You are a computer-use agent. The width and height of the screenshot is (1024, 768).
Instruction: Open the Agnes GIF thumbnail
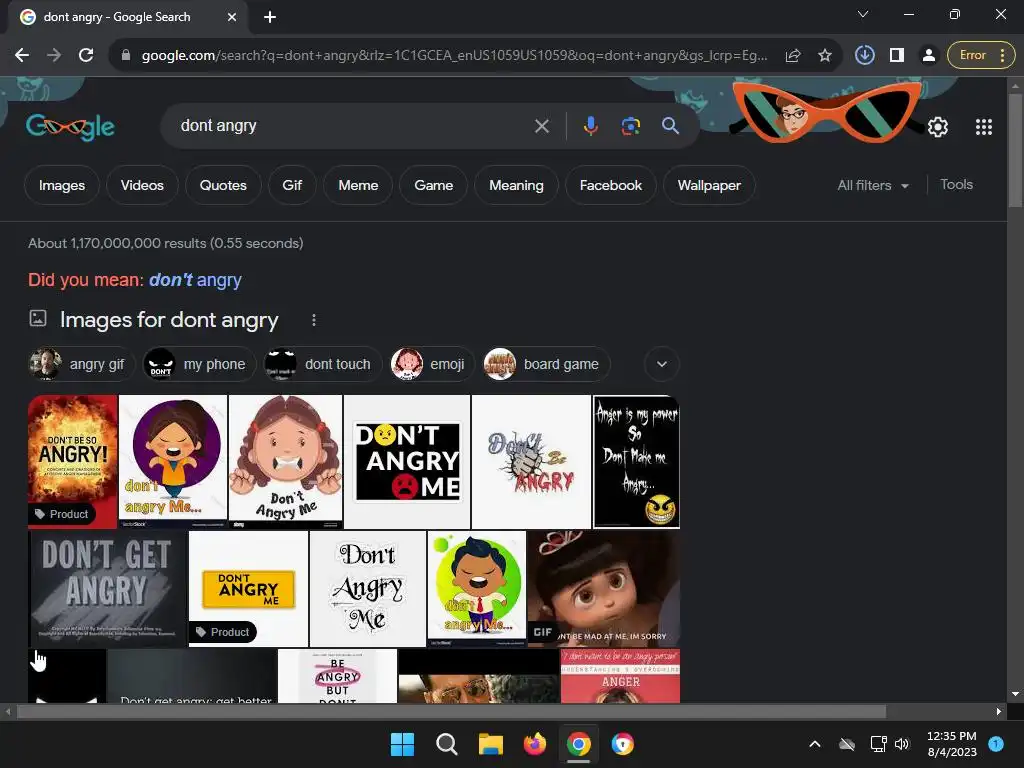(603, 589)
